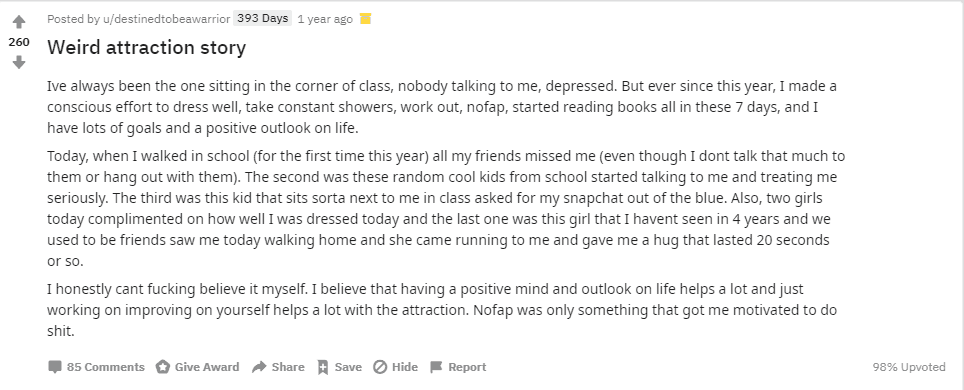Click the 98% Upvoted indicator

(x=909, y=367)
